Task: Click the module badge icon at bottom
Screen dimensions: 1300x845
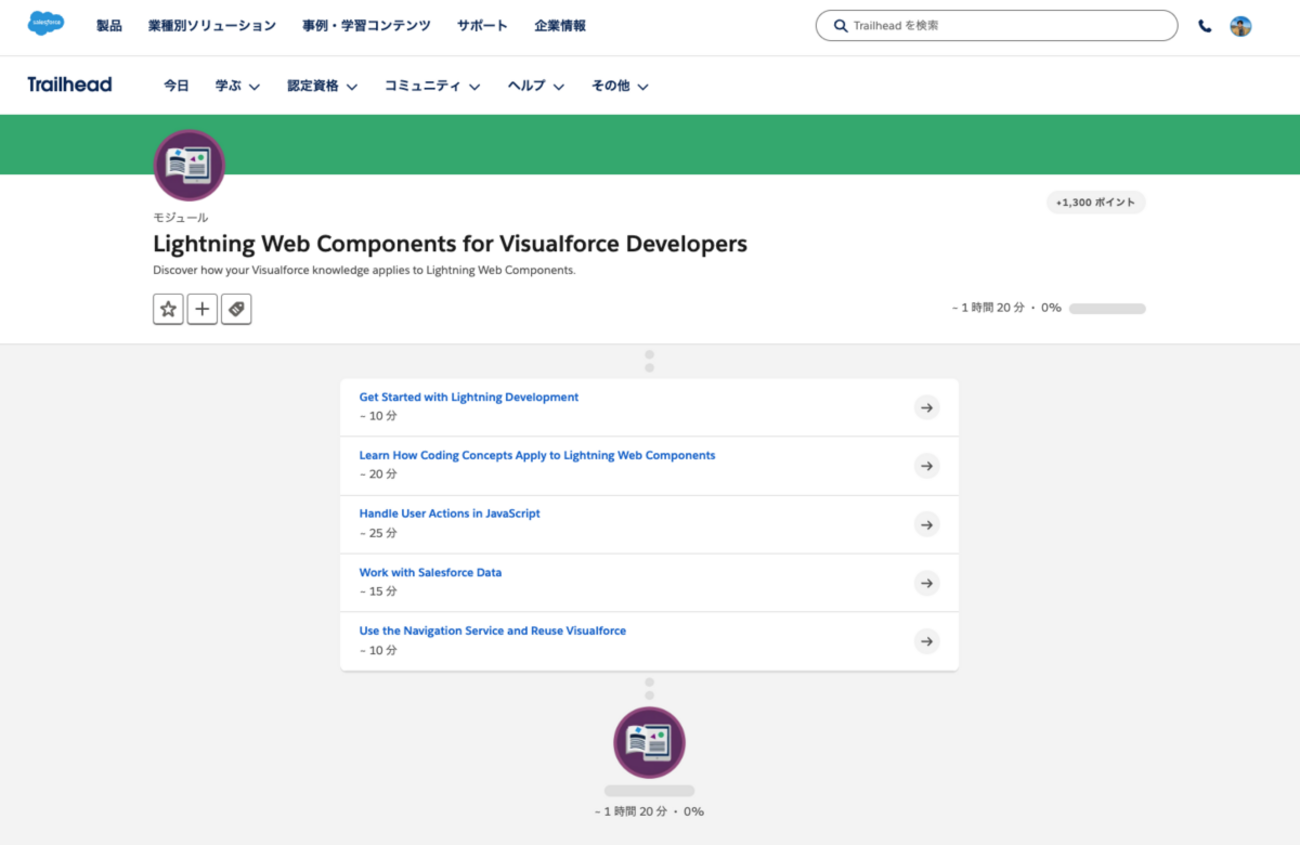Action: (649, 742)
